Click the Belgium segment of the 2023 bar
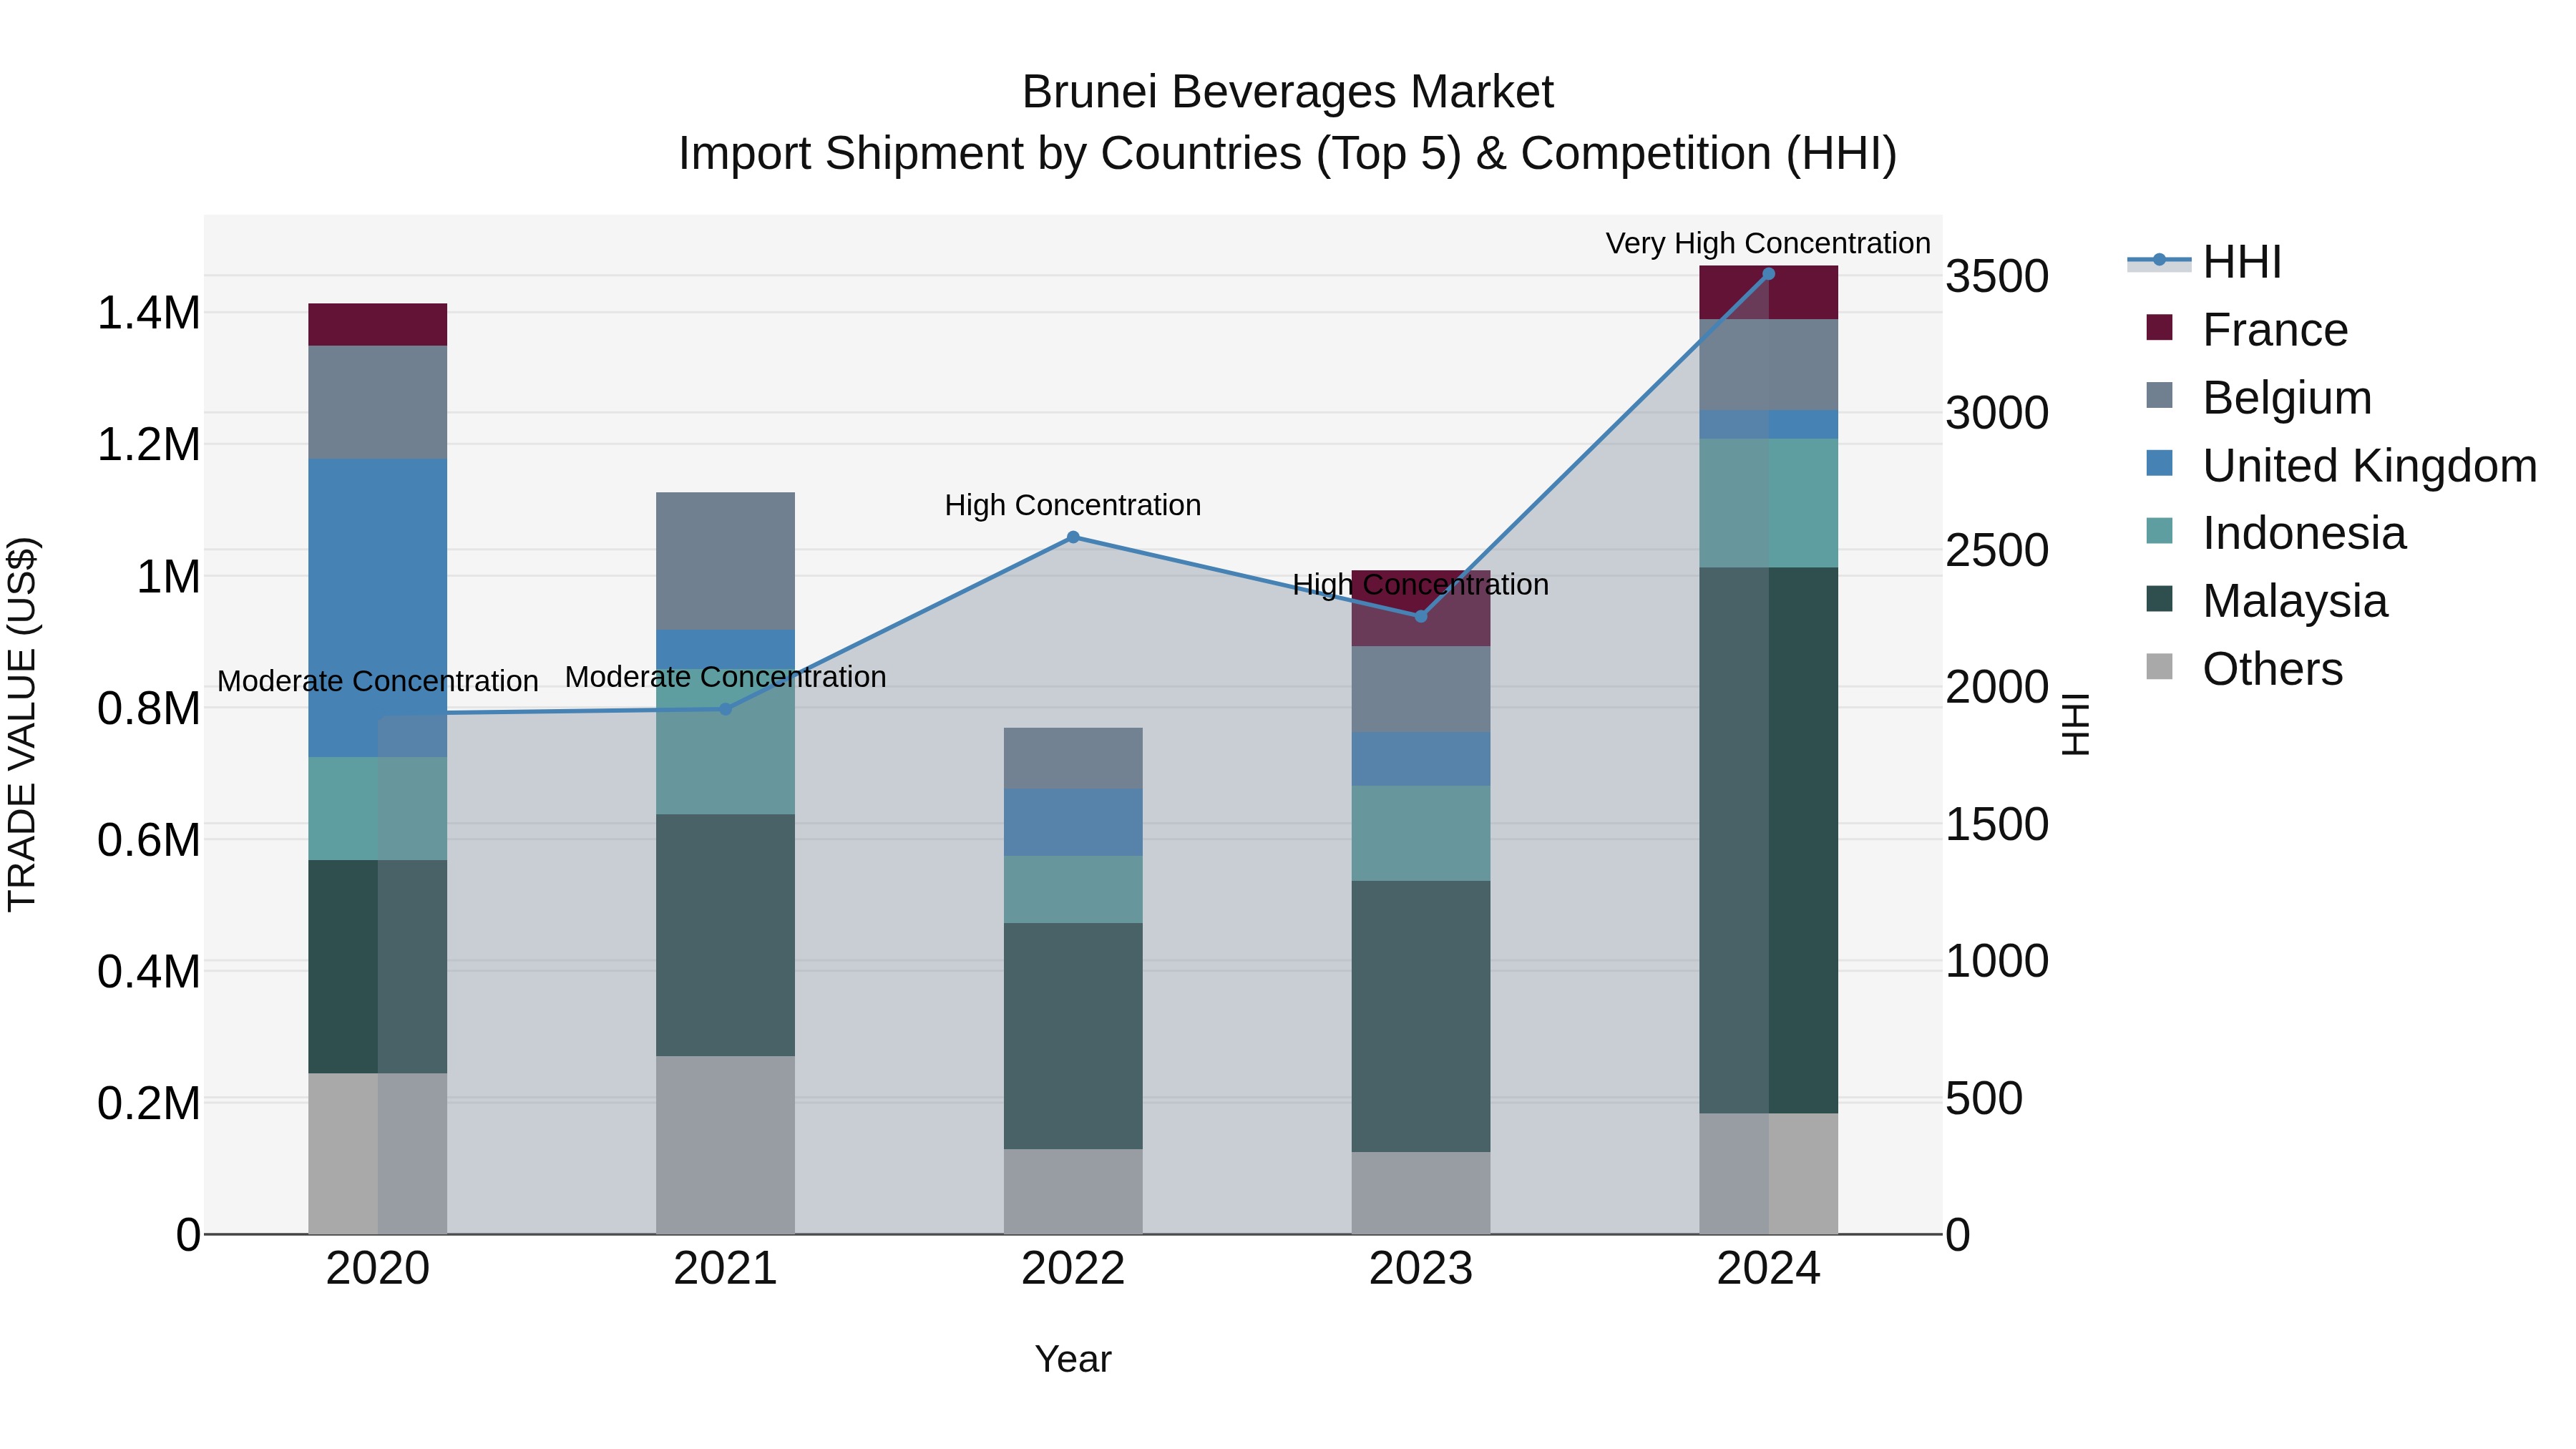The width and height of the screenshot is (2576, 1449). click(x=1421, y=689)
